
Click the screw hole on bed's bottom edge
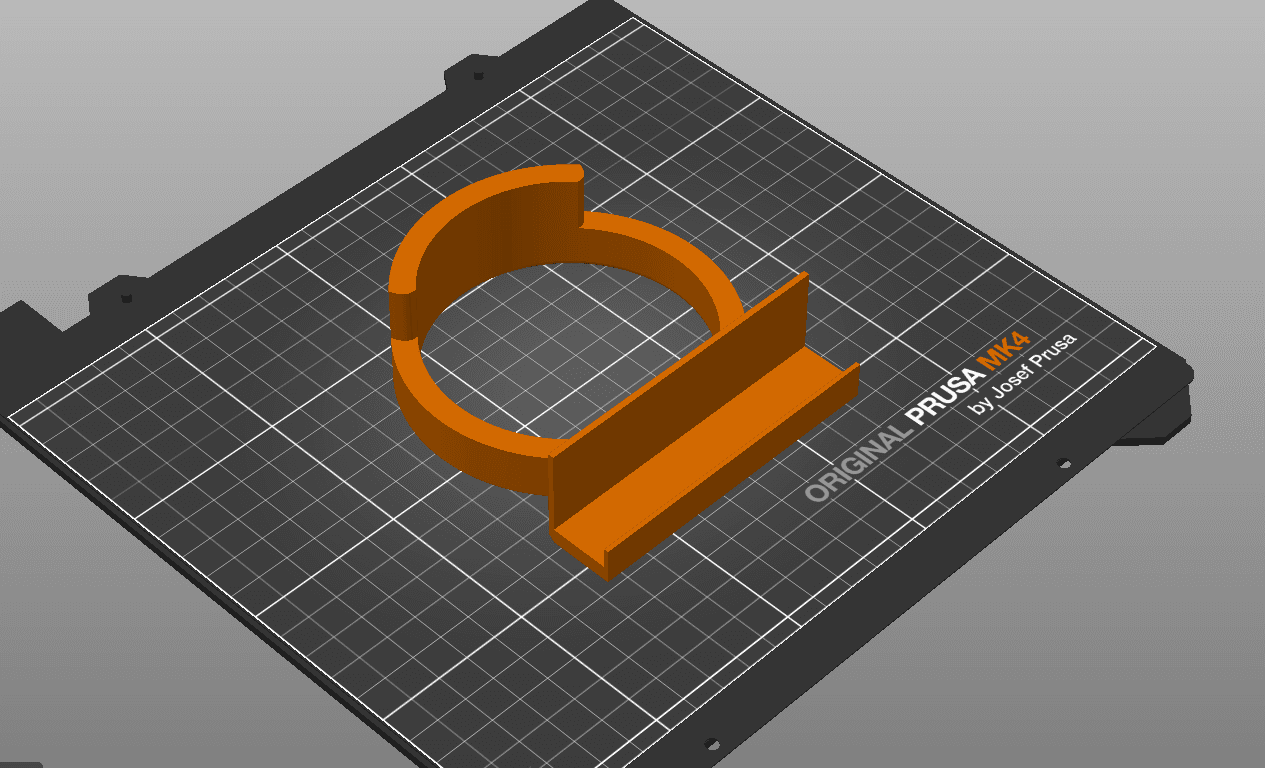(712, 744)
